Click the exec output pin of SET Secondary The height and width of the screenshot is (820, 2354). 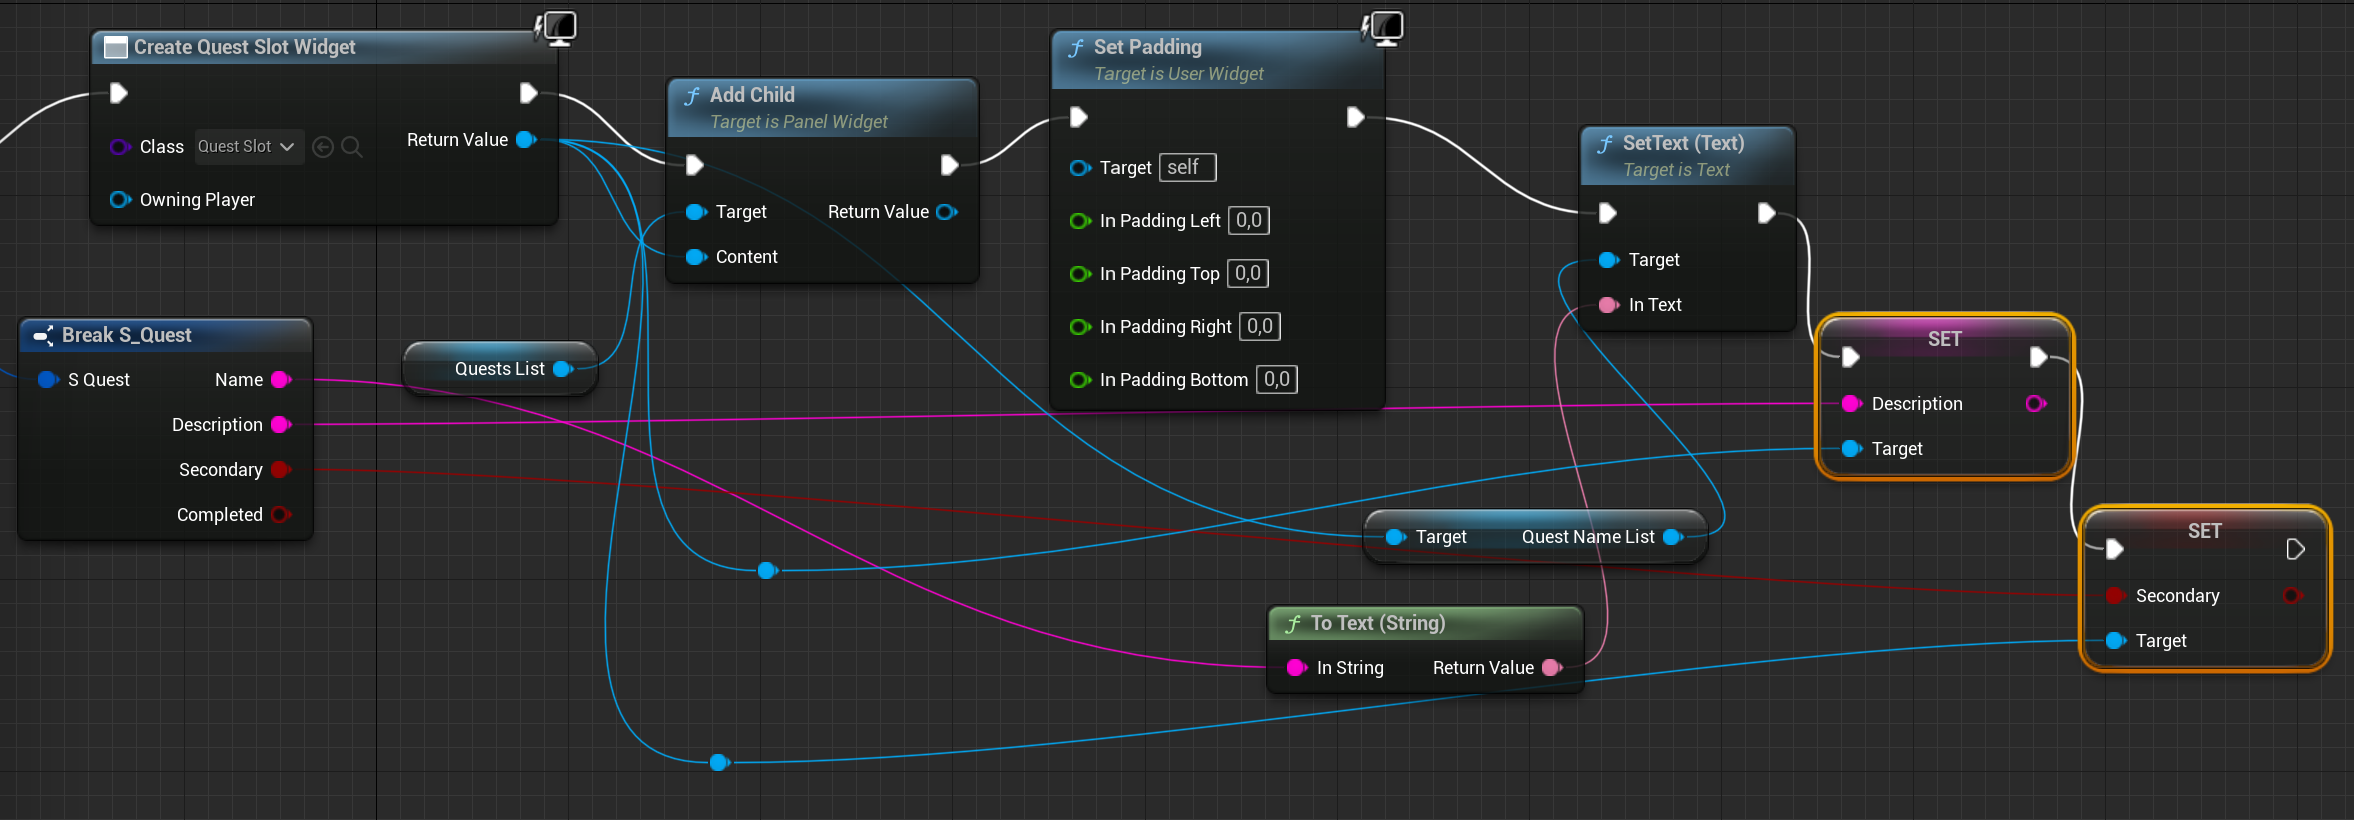click(2296, 549)
